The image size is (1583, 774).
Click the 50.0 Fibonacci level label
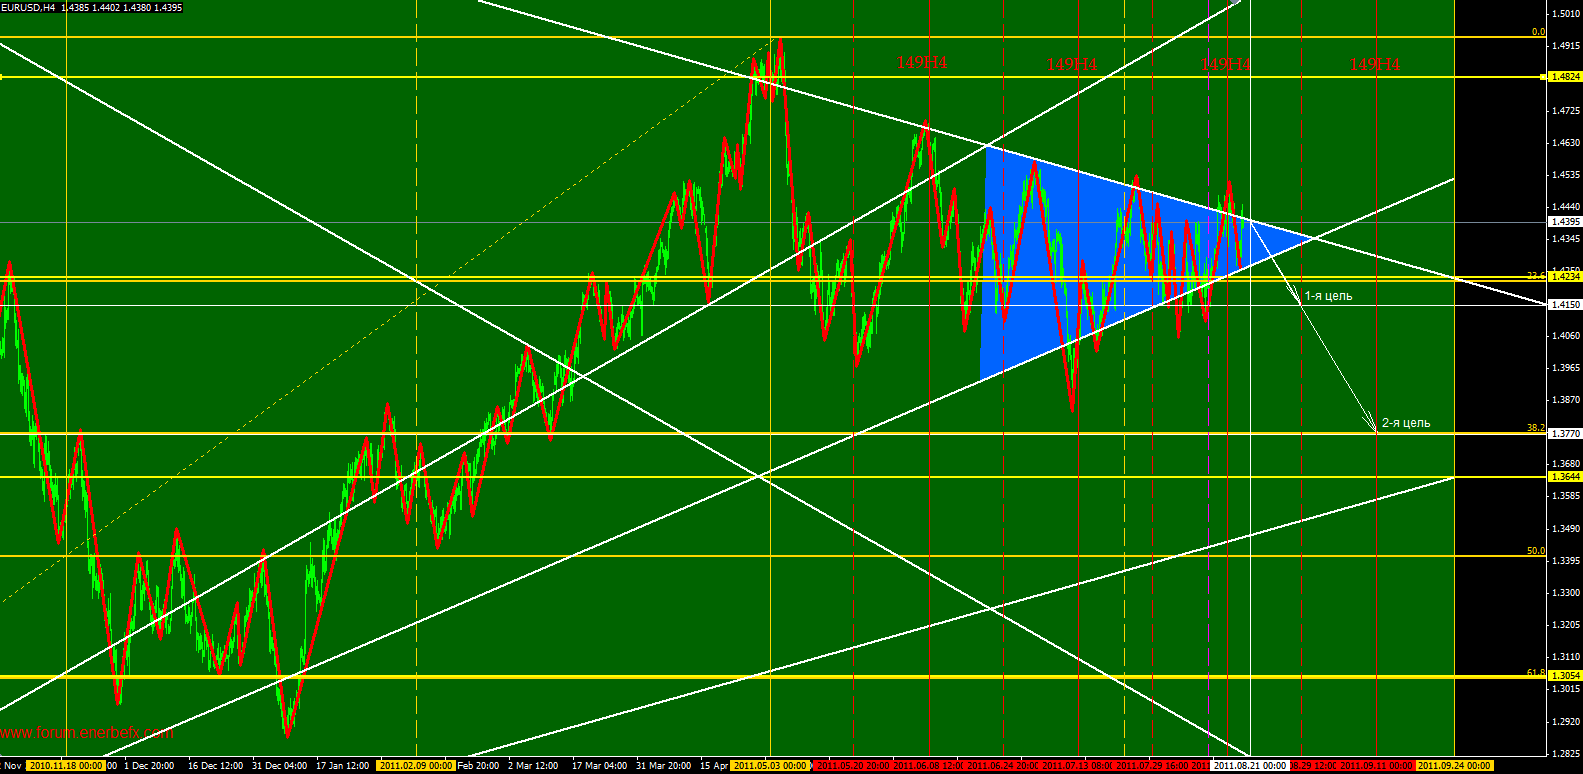1535,551
